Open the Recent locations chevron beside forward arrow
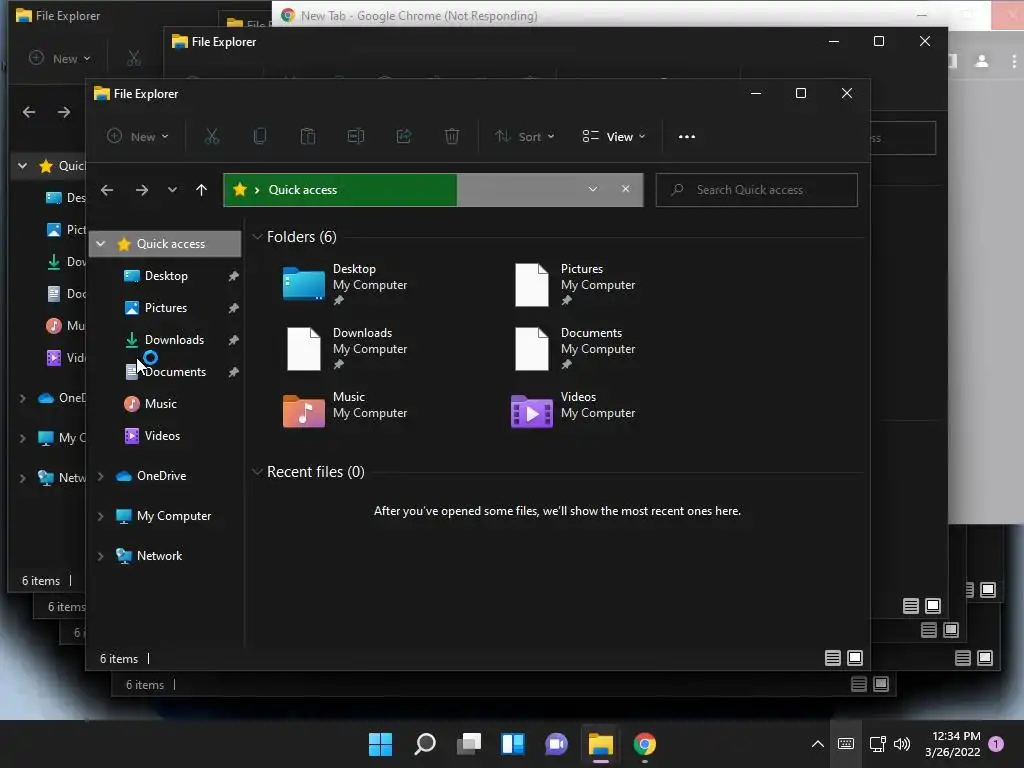The height and width of the screenshot is (768, 1024). (x=172, y=190)
